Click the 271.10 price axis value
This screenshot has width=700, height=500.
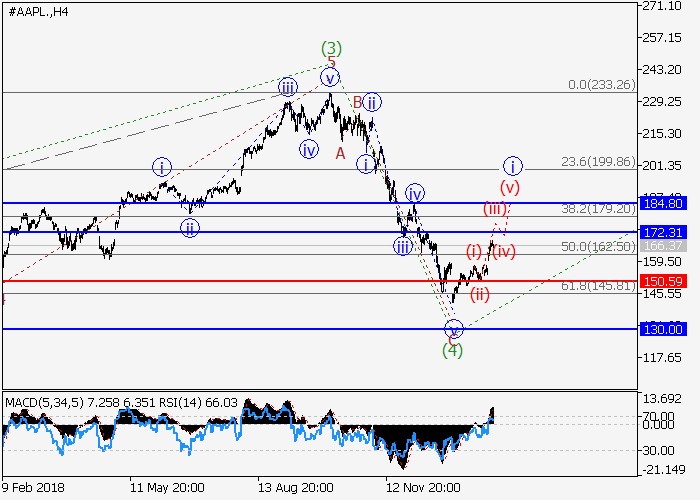coord(662,6)
